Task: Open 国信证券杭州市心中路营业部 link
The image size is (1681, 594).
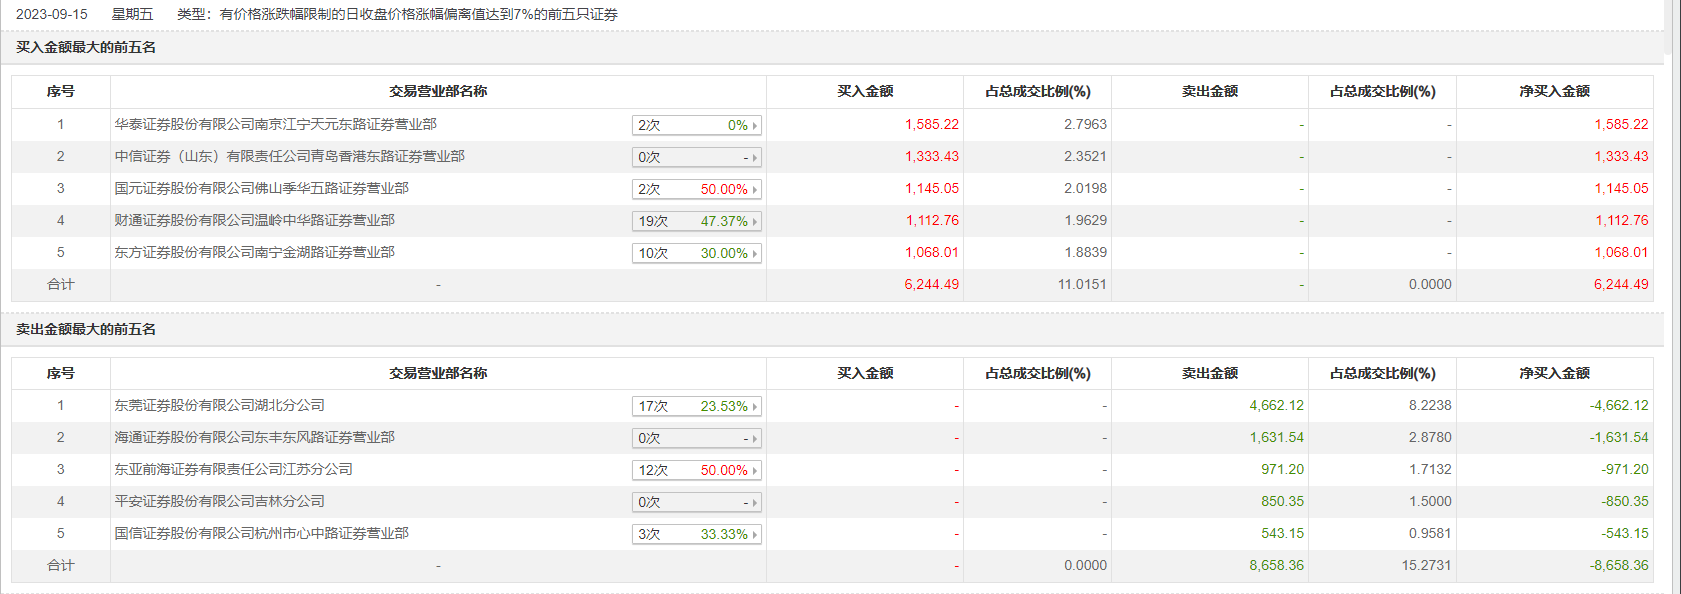Action: (261, 533)
